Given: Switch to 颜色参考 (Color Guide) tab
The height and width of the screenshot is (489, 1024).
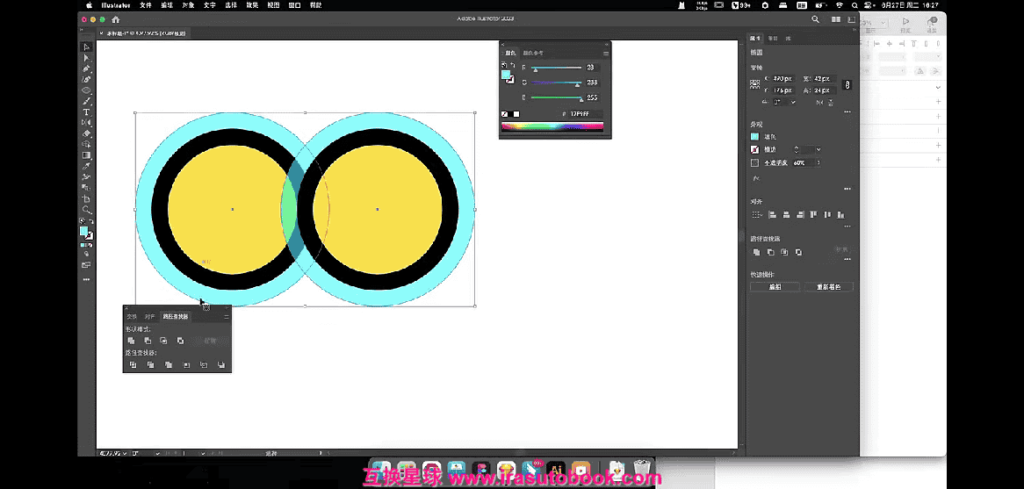Looking at the screenshot, I should pyautogui.click(x=533, y=53).
